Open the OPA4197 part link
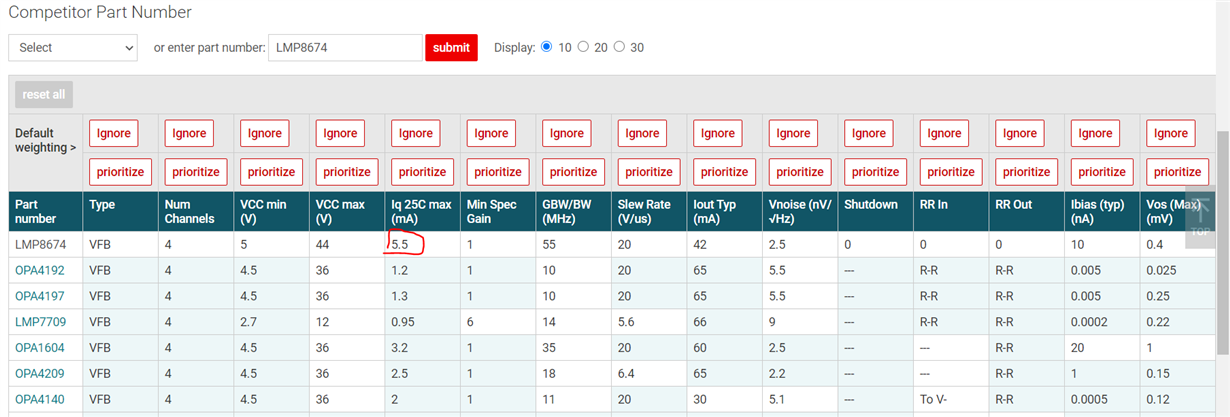Image resolution: width=1230 pixels, height=417 pixels. 39,296
